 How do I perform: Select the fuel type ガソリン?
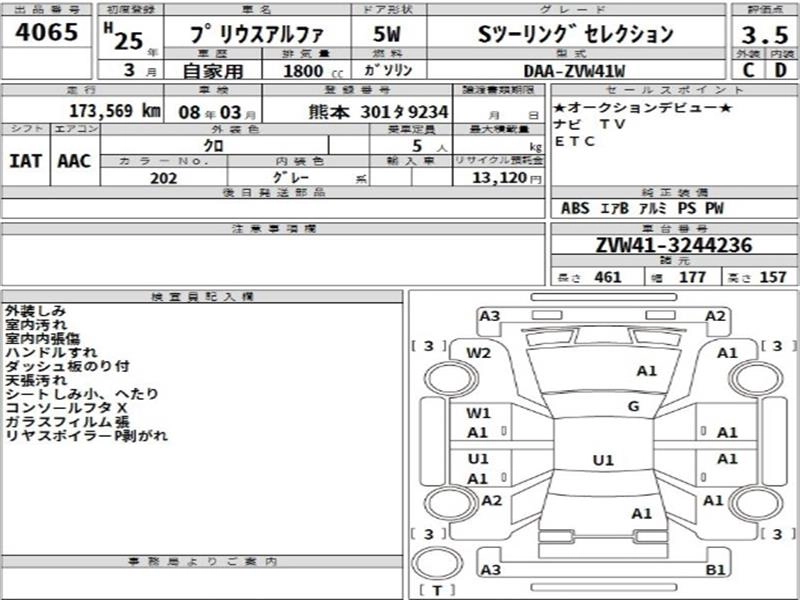point(388,70)
